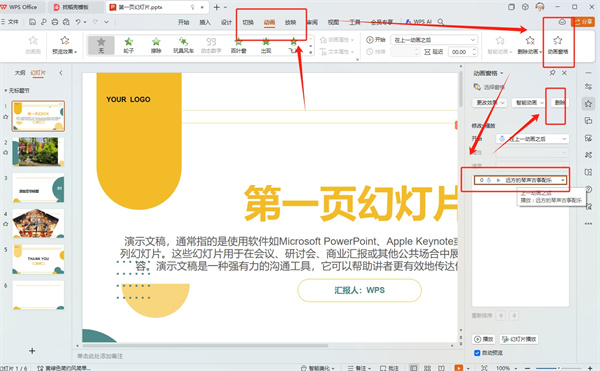Image resolution: width=600 pixels, height=371 pixels.
Task: Switch to 大纲 outline view tab
Action: pyautogui.click(x=20, y=73)
